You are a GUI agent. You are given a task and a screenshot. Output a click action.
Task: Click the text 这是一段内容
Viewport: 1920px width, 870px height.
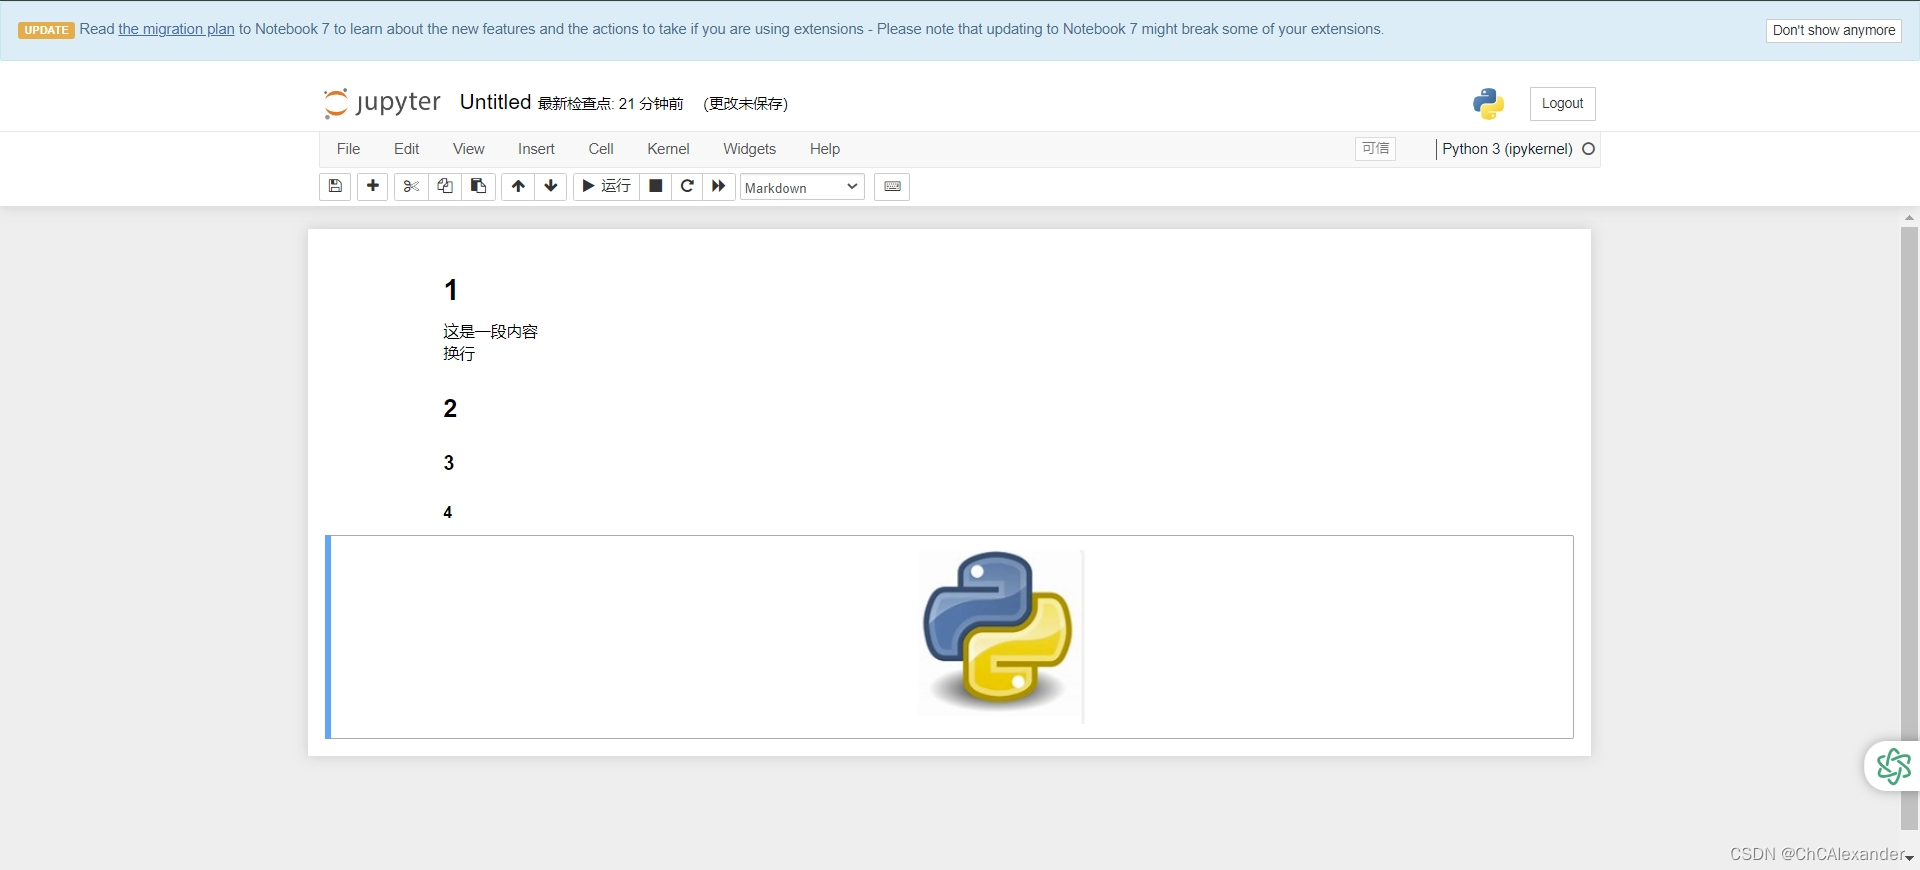click(491, 331)
